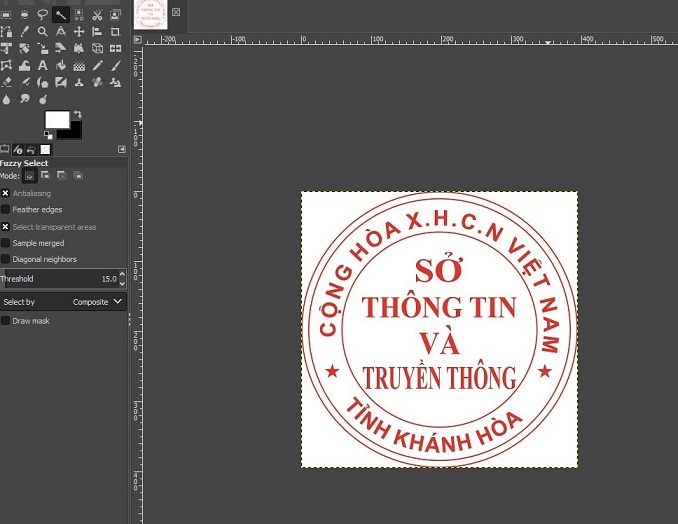678x524 pixels.
Task: Close the open image tab
Action: (176, 12)
